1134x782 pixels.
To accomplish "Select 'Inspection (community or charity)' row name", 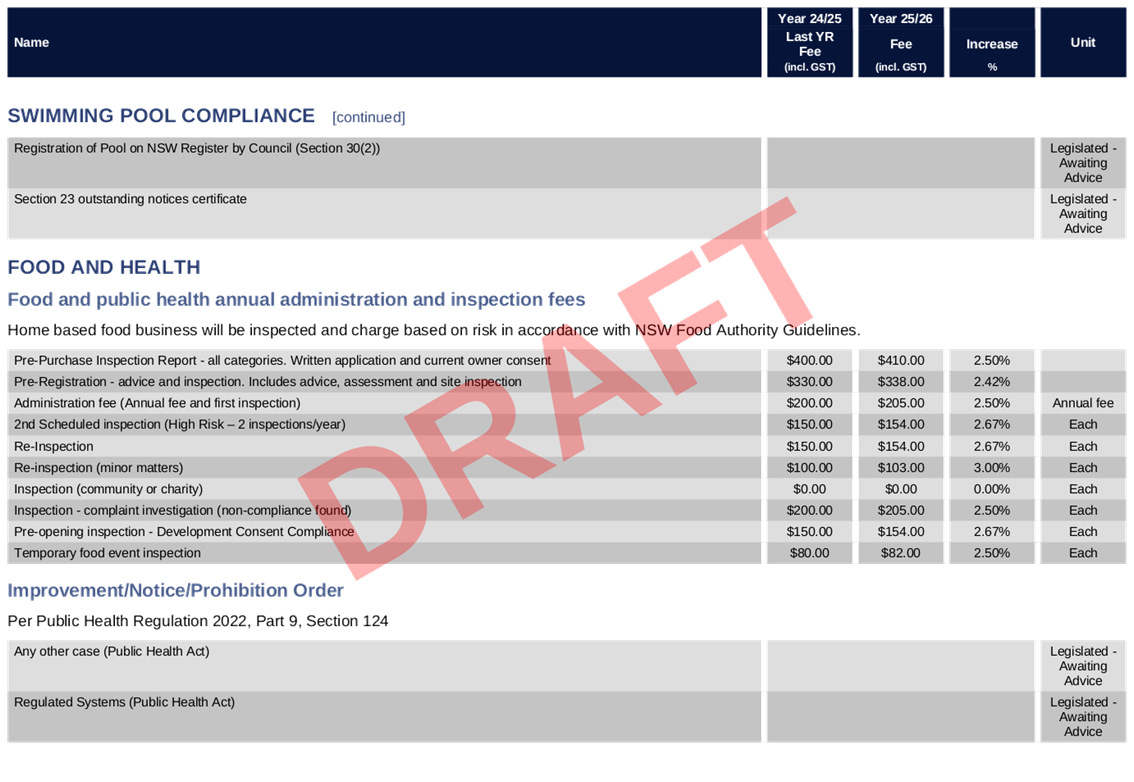I will 108,489.
